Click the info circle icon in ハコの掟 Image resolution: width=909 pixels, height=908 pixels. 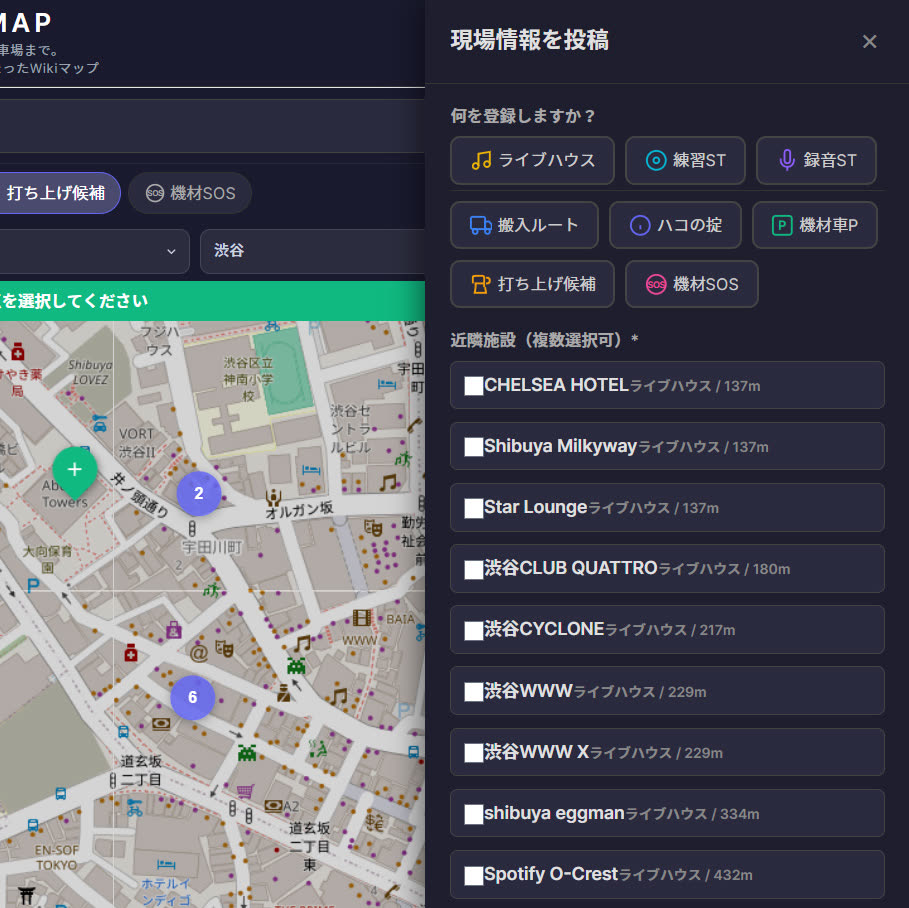tap(640, 225)
